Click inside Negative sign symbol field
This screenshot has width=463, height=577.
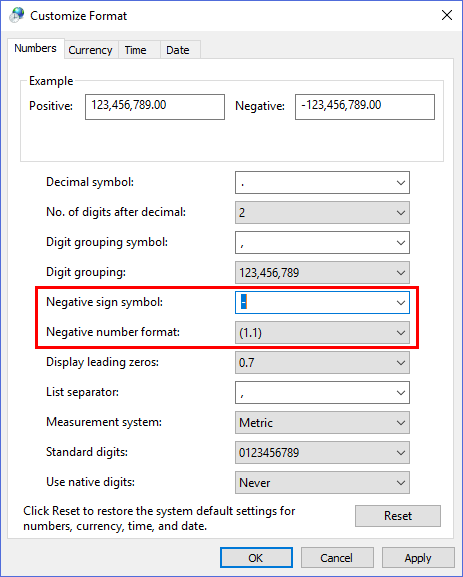coord(314,302)
